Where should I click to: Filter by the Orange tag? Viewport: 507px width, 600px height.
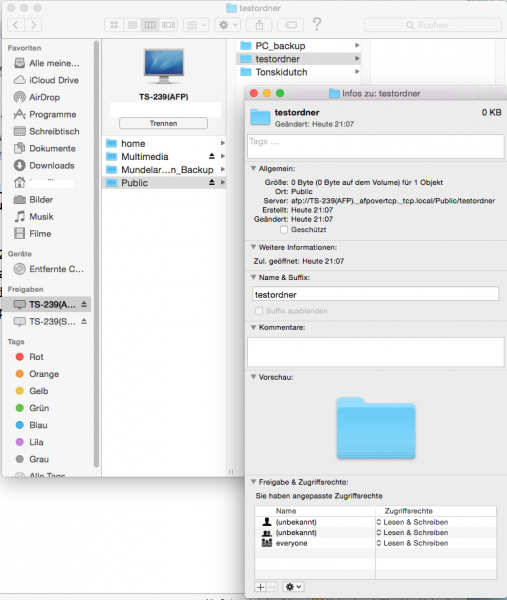tap(37, 374)
